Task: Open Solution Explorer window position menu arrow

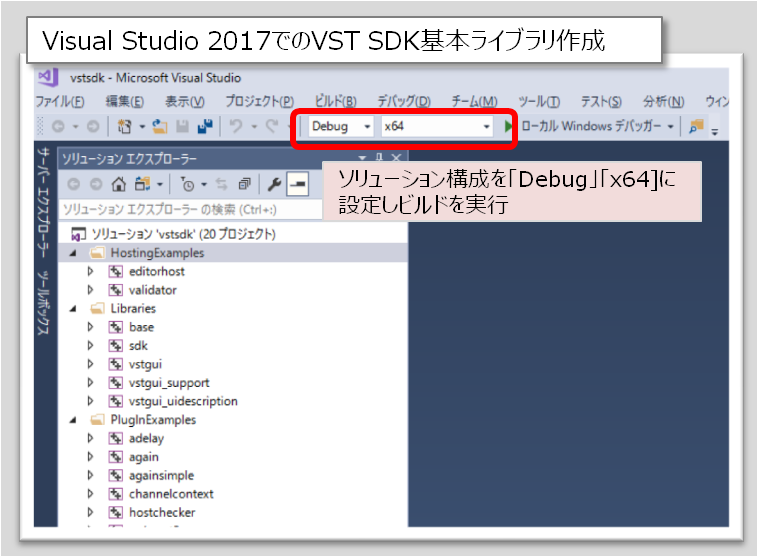Action: point(363,157)
